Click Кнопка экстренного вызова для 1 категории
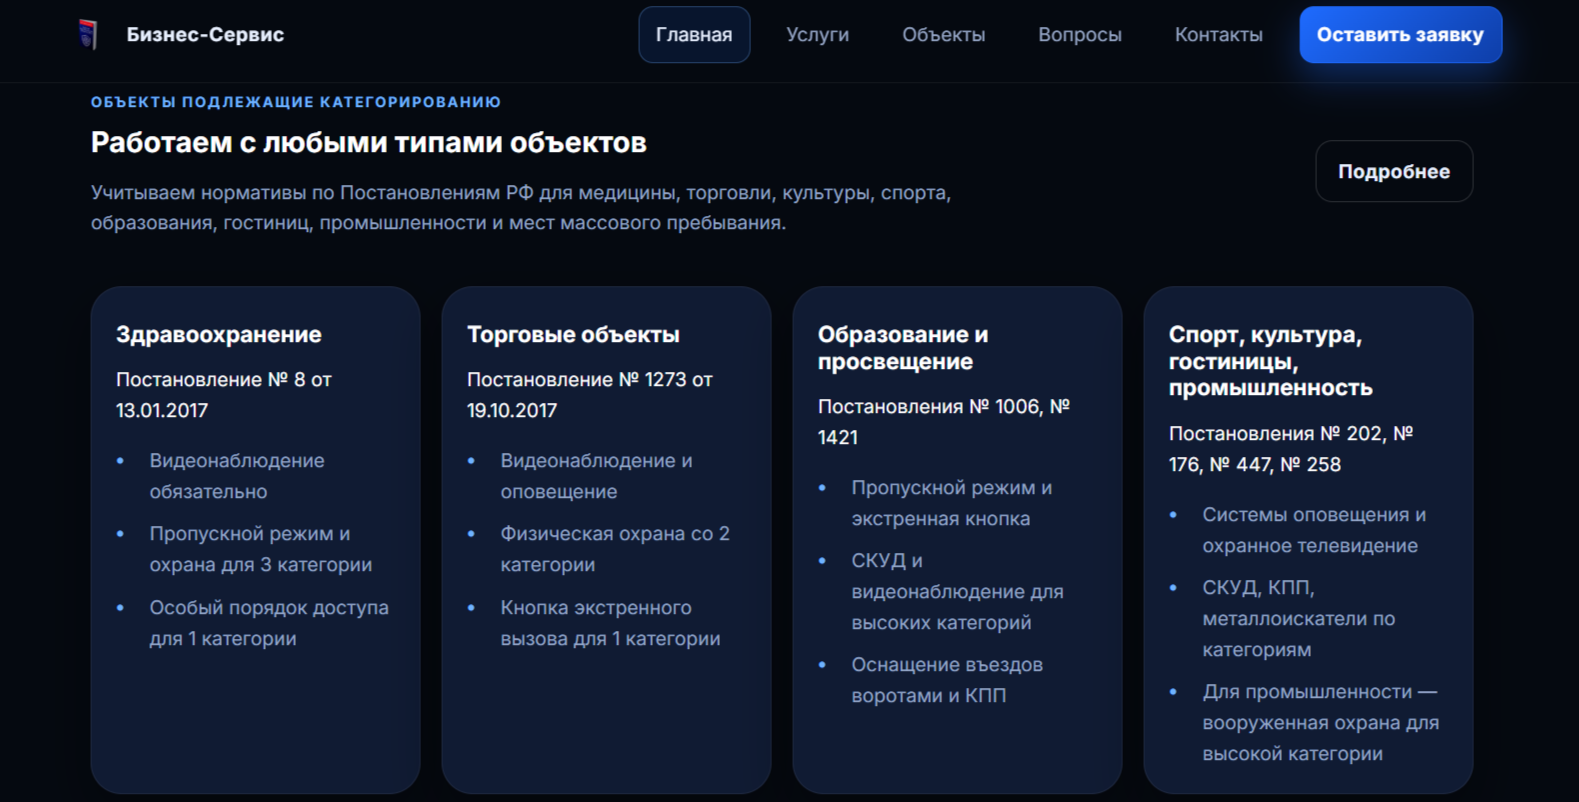The image size is (1579, 802). (610, 623)
